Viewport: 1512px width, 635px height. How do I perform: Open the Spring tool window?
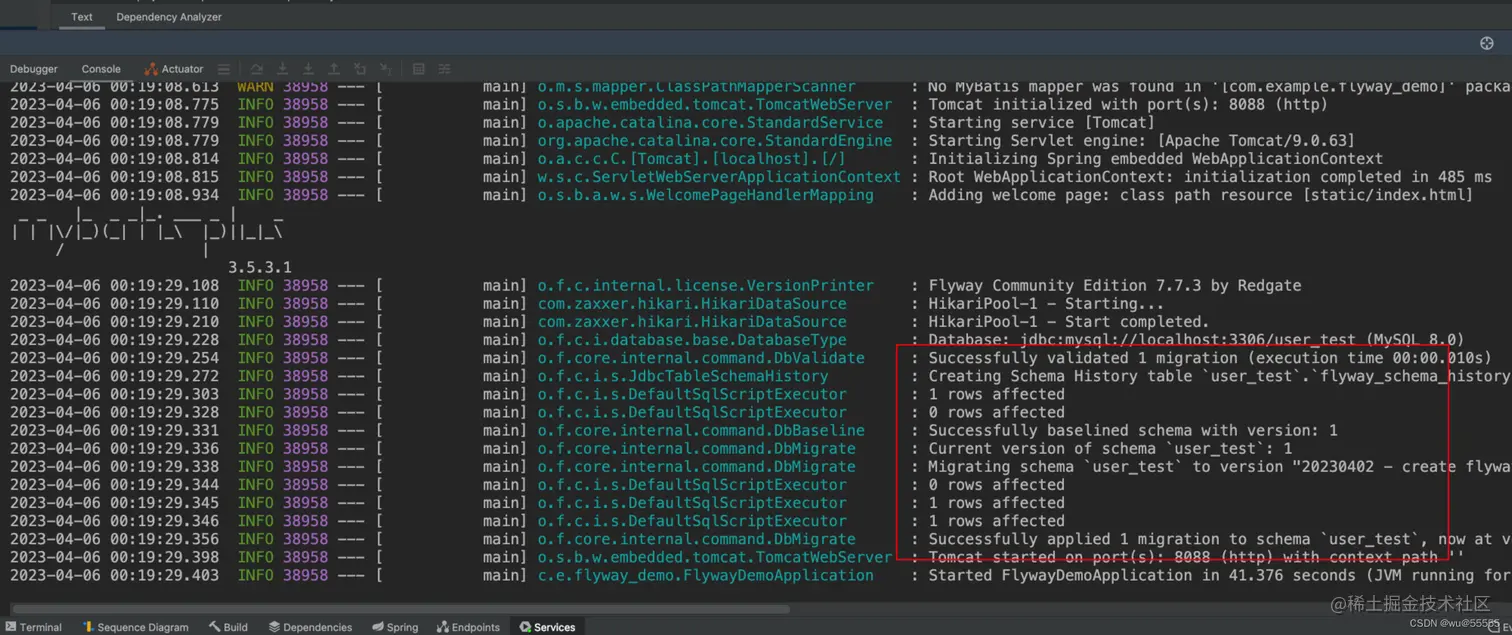click(395, 627)
